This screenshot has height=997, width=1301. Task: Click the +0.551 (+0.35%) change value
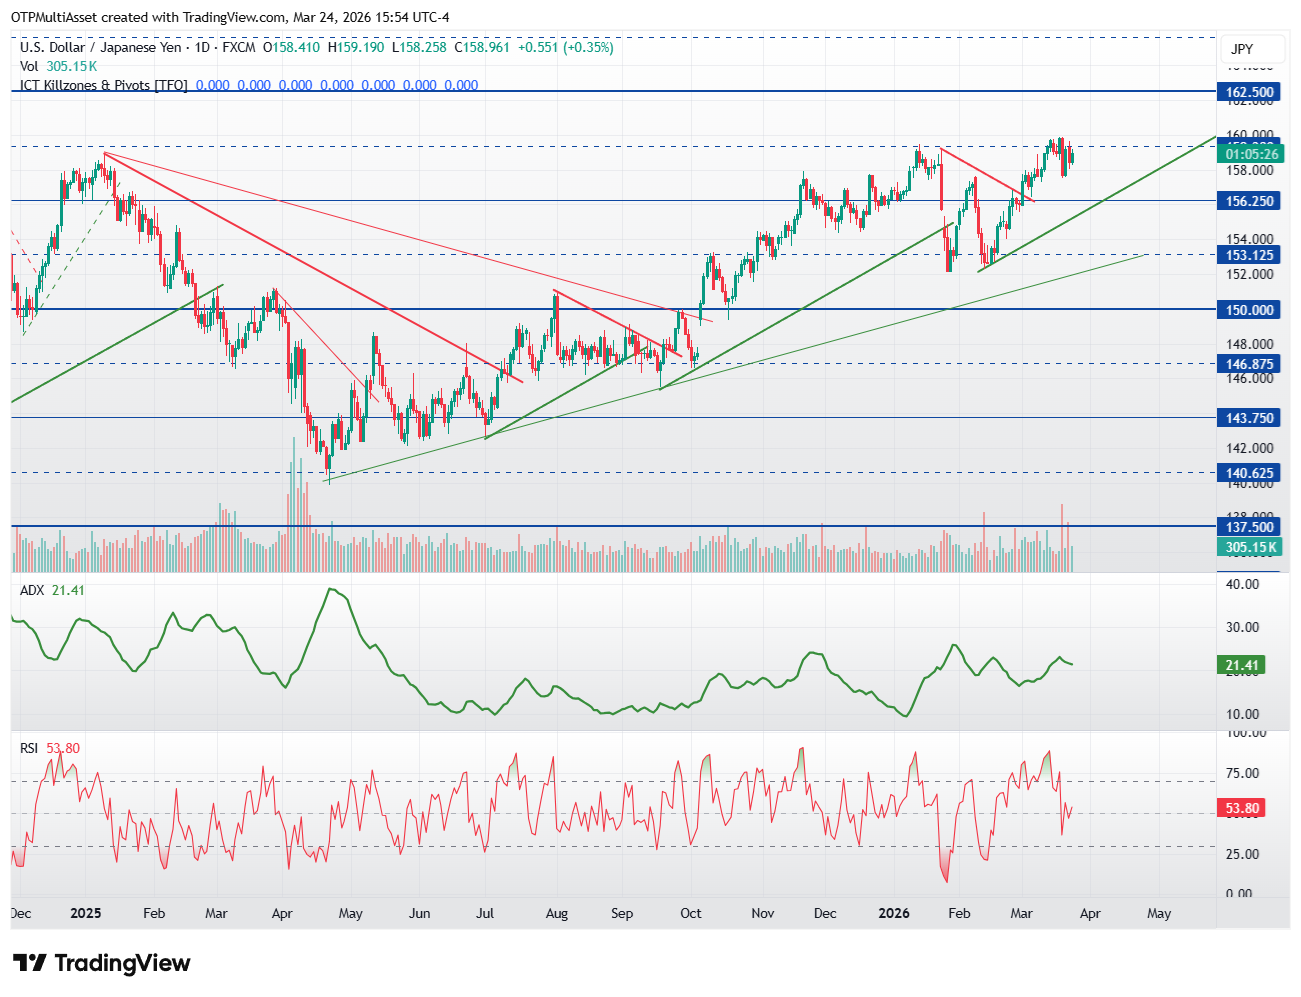click(565, 47)
